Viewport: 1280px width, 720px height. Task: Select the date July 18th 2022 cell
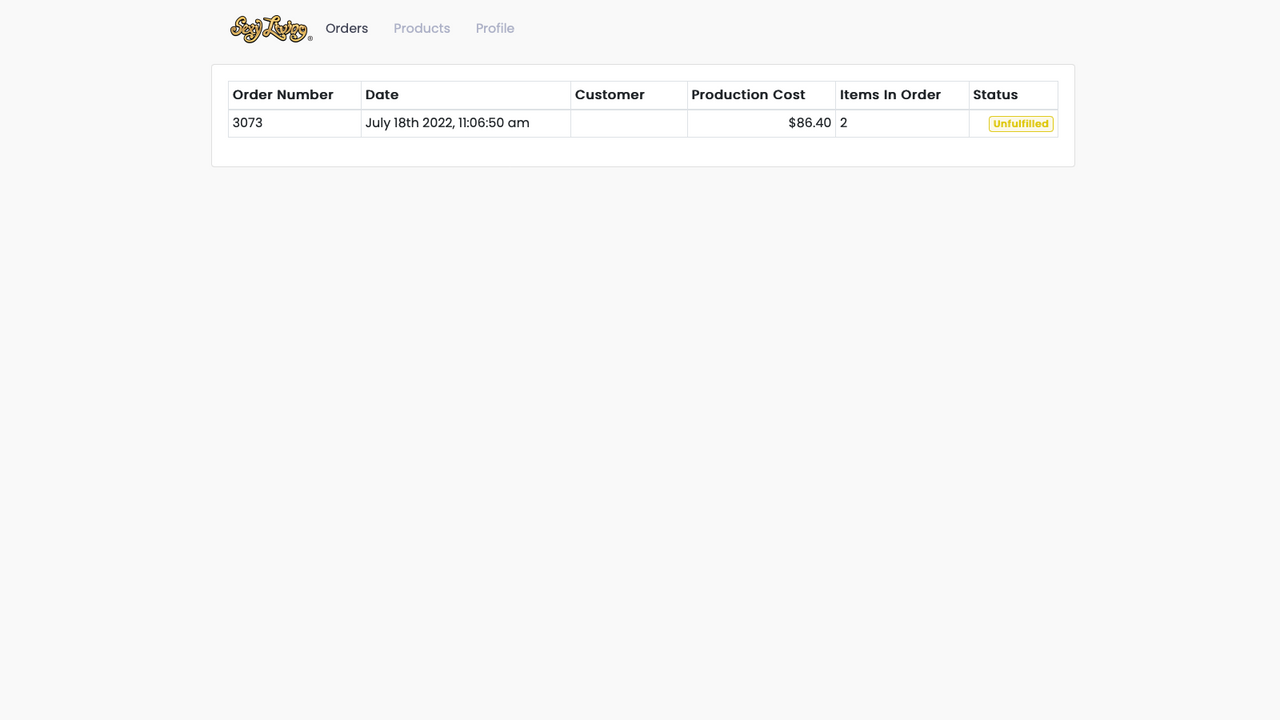(447, 122)
